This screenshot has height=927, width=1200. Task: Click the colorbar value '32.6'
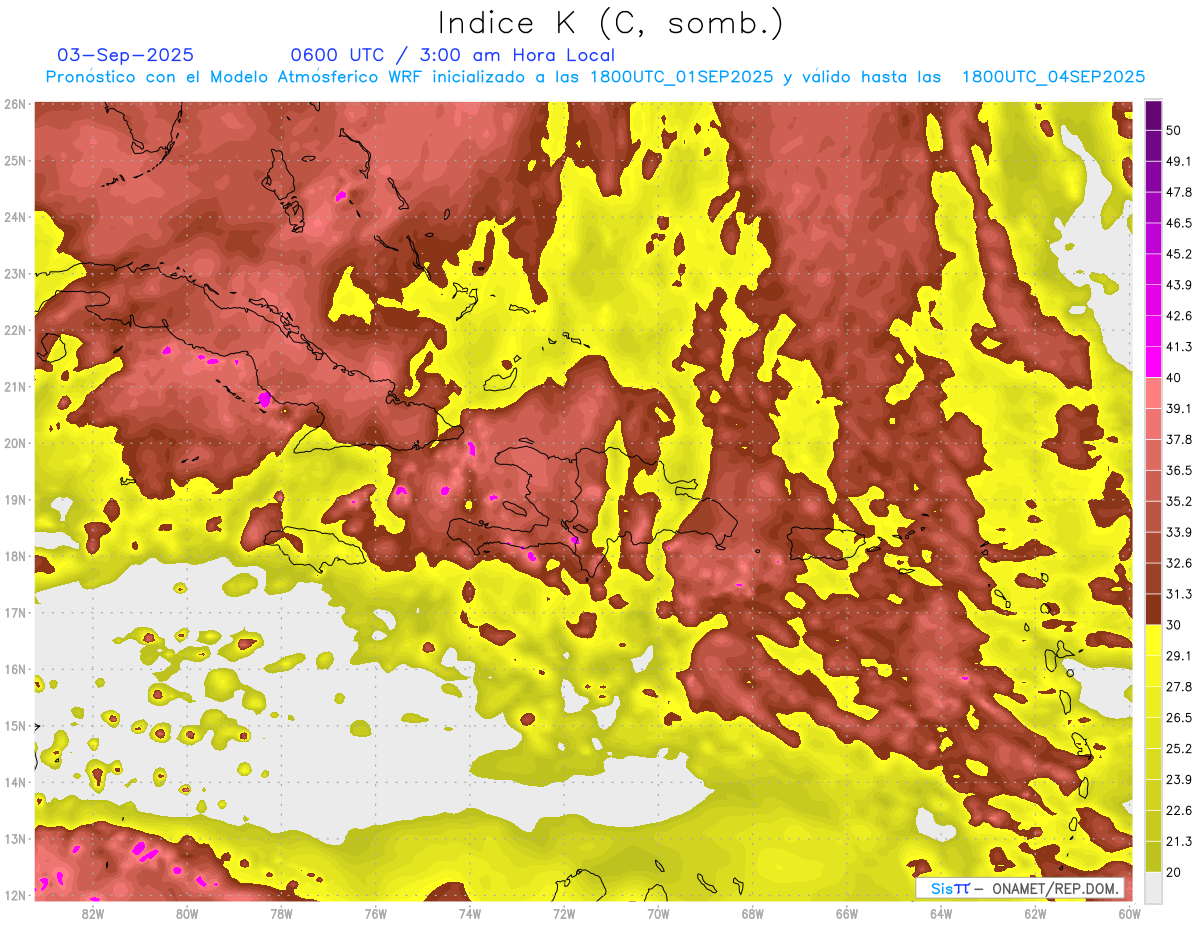(1178, 563)
